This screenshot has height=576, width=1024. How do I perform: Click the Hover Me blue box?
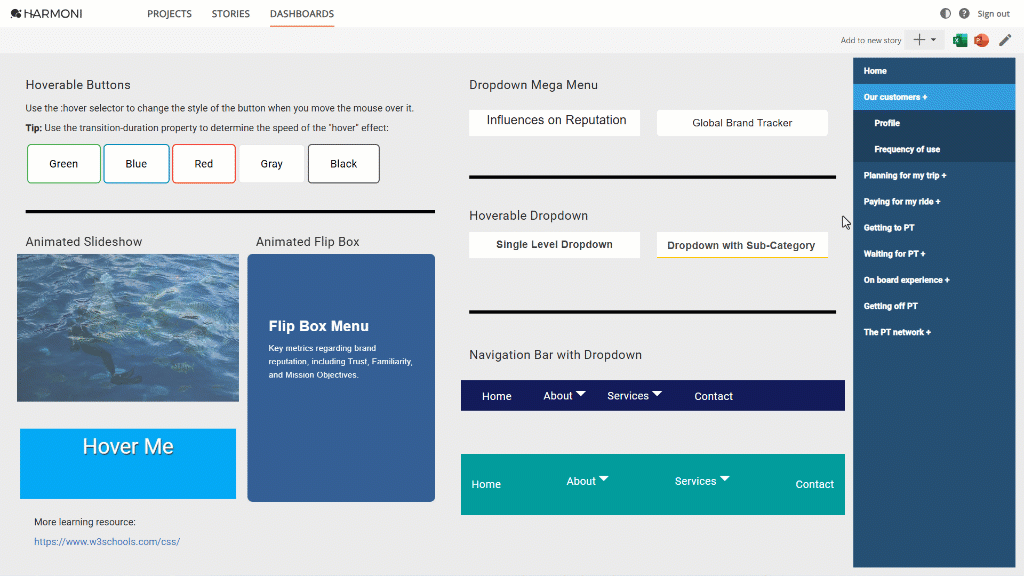[x=128, y=464]
